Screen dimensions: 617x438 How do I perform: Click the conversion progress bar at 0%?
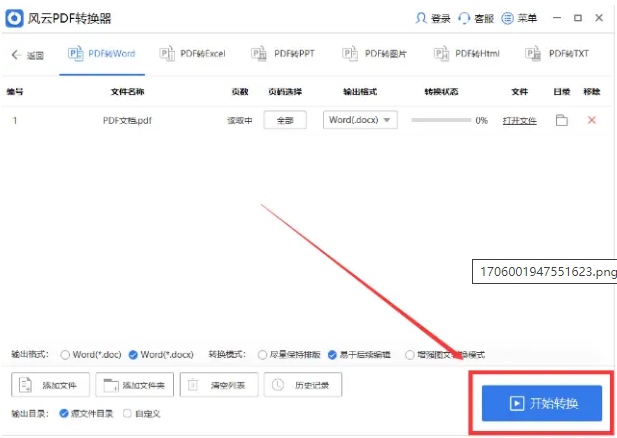(441, 120)
